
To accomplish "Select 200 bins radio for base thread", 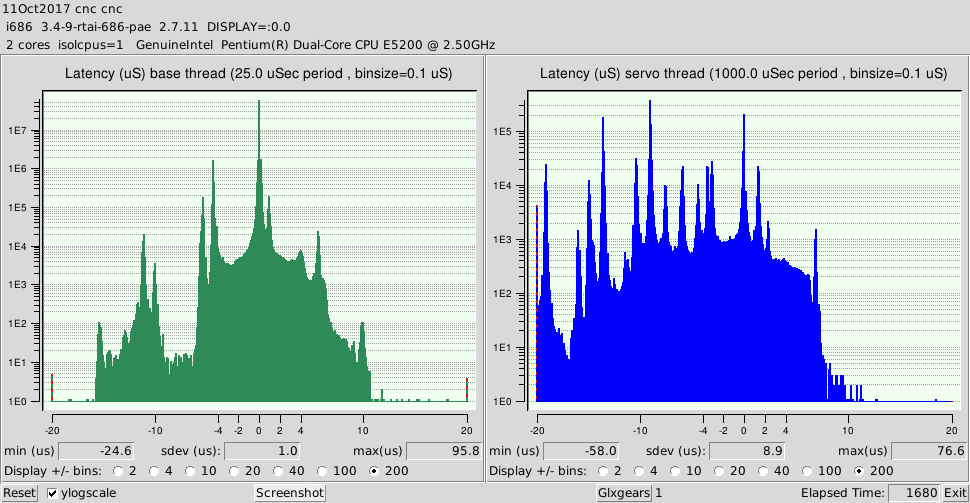I will point(374,471).
